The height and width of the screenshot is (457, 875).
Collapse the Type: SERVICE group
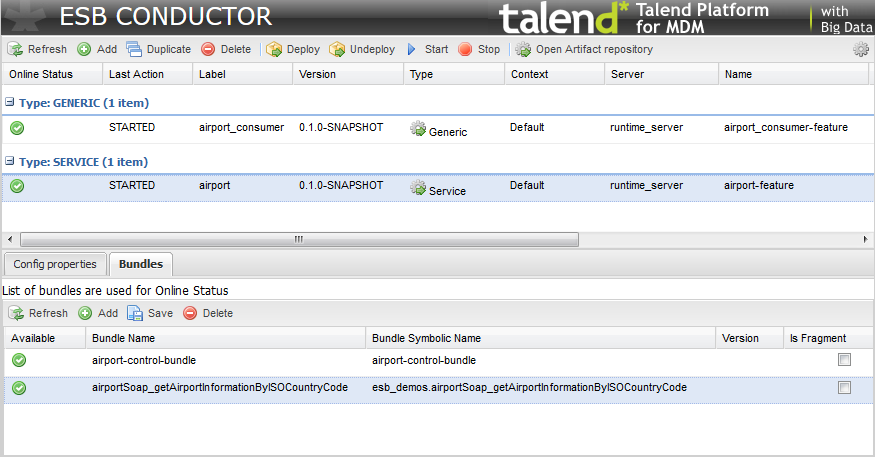(x=9, y=161)
